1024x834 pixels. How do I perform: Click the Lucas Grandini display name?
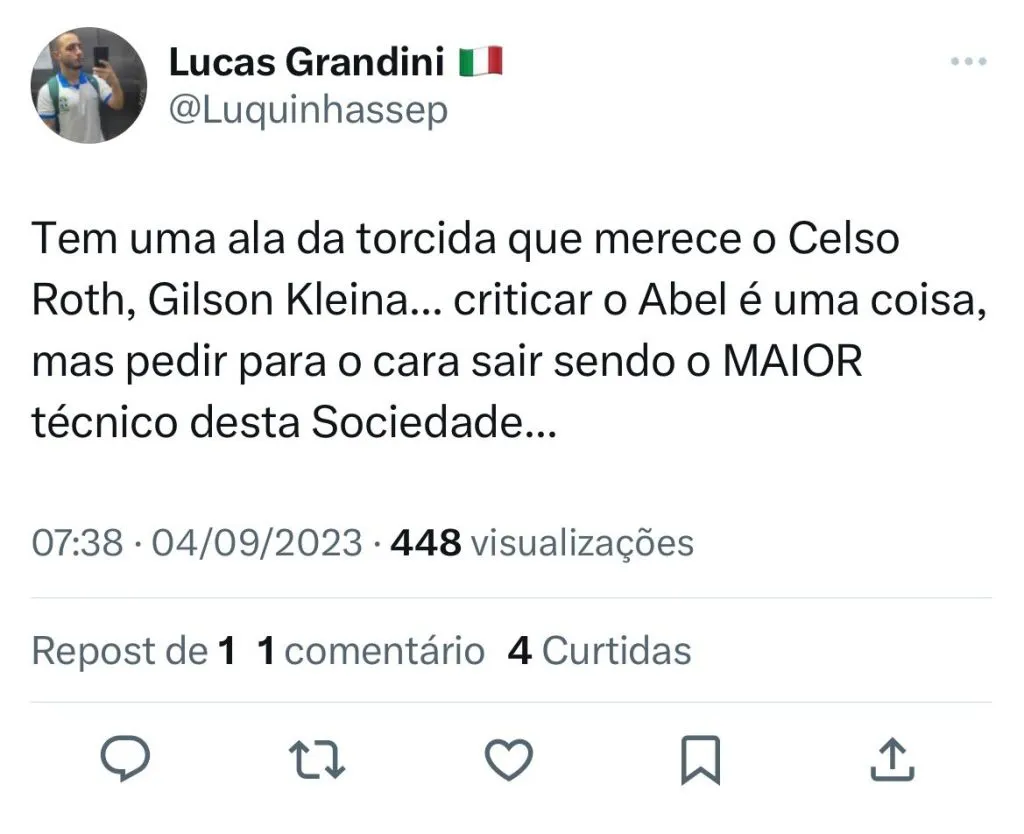(x=306, y=62)
